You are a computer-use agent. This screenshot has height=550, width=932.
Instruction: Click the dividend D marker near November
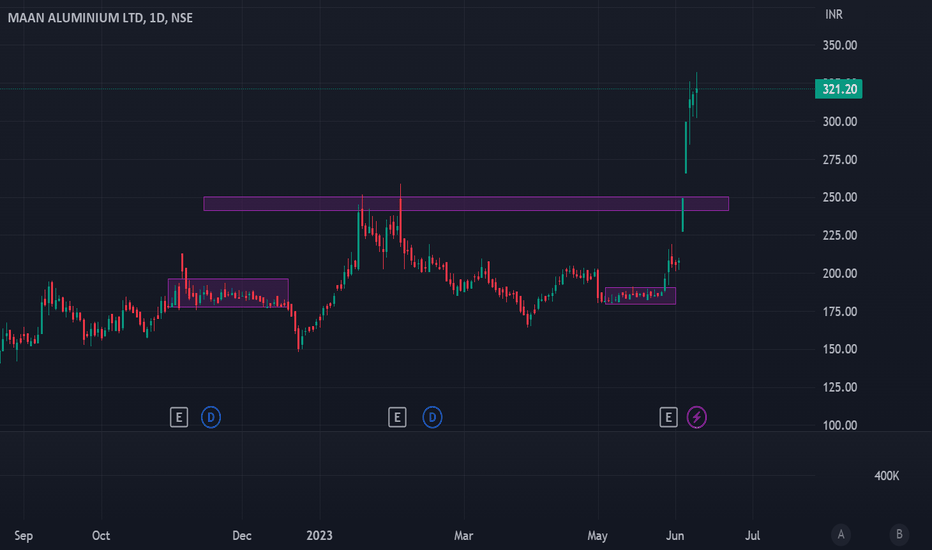(x=210, y=417)
